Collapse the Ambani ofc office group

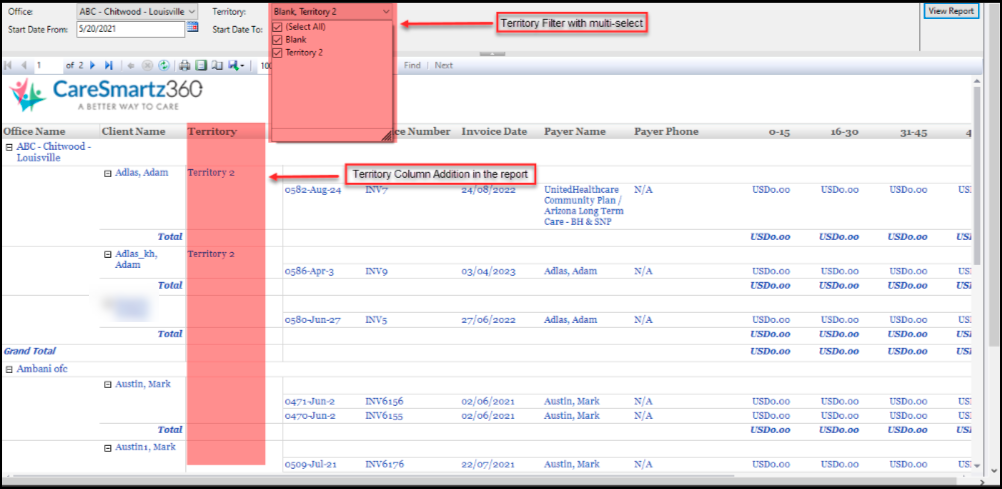[x=8, y=369]
